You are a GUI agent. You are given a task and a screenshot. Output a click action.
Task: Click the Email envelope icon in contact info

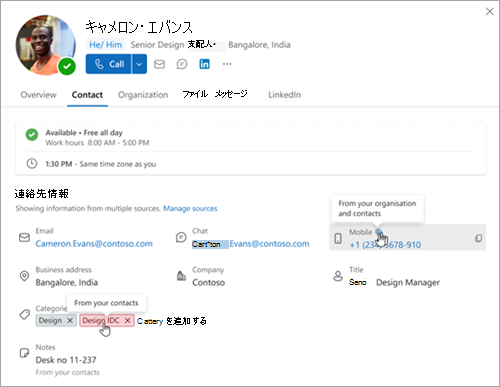point(24,237)
